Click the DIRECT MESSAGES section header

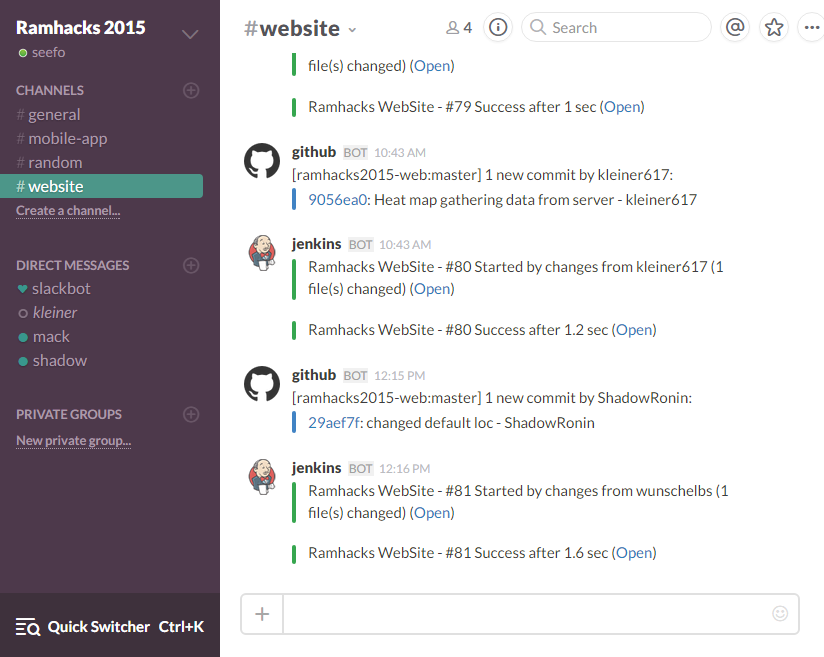pos(73,265)
